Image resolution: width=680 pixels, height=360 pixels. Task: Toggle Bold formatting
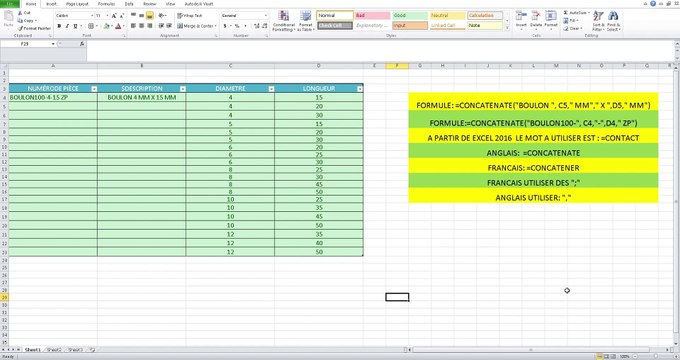pos(59,26)
